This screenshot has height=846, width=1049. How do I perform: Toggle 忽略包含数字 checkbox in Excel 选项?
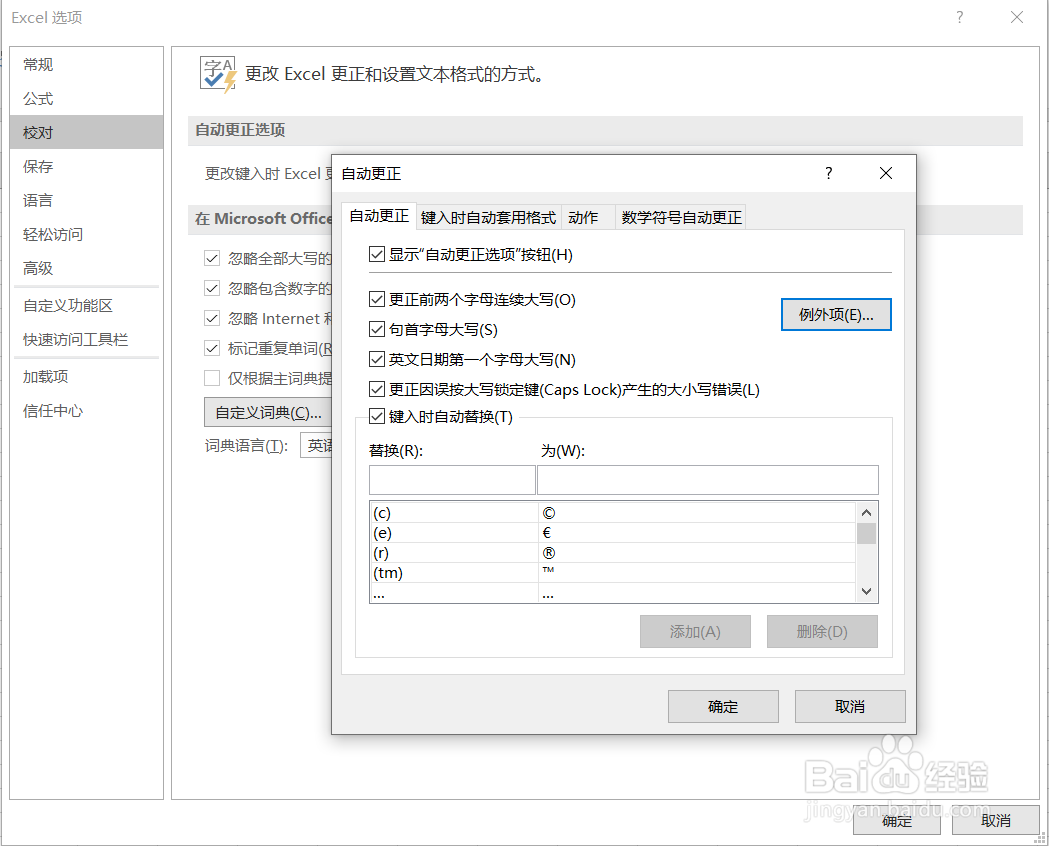point(212,288)
